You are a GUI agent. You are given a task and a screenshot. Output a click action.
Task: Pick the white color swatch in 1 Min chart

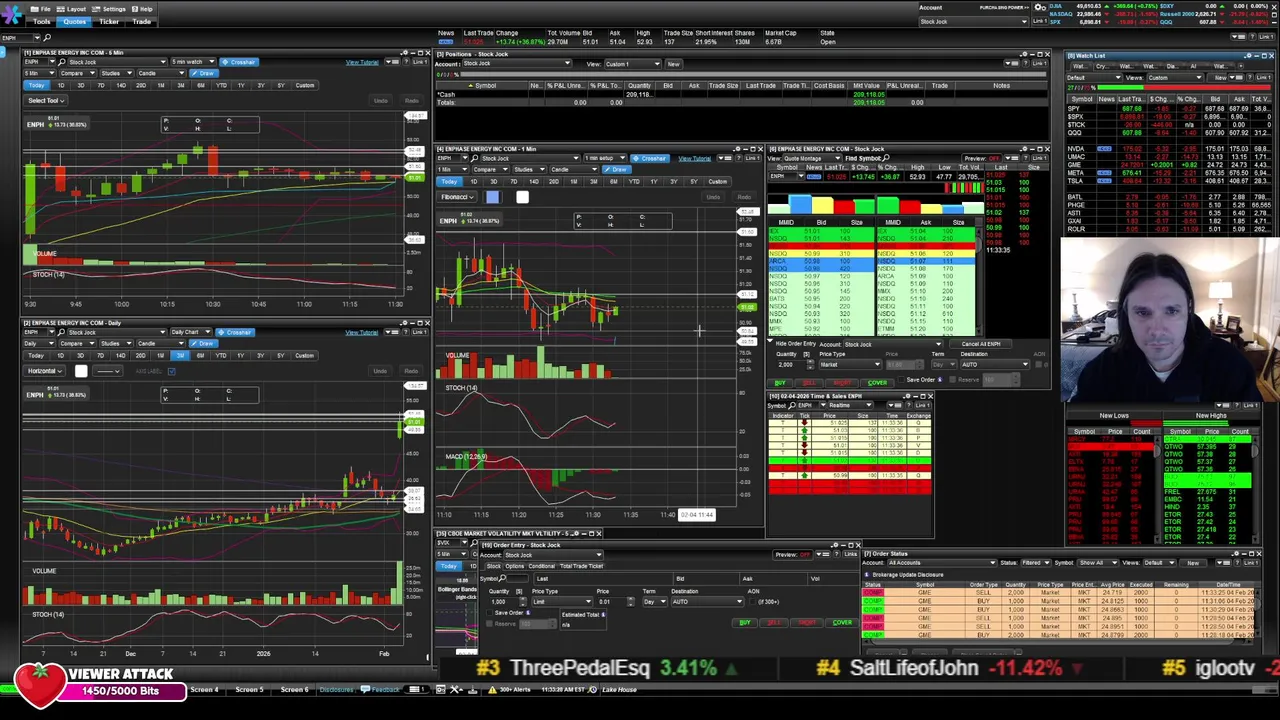click(522, 197)
